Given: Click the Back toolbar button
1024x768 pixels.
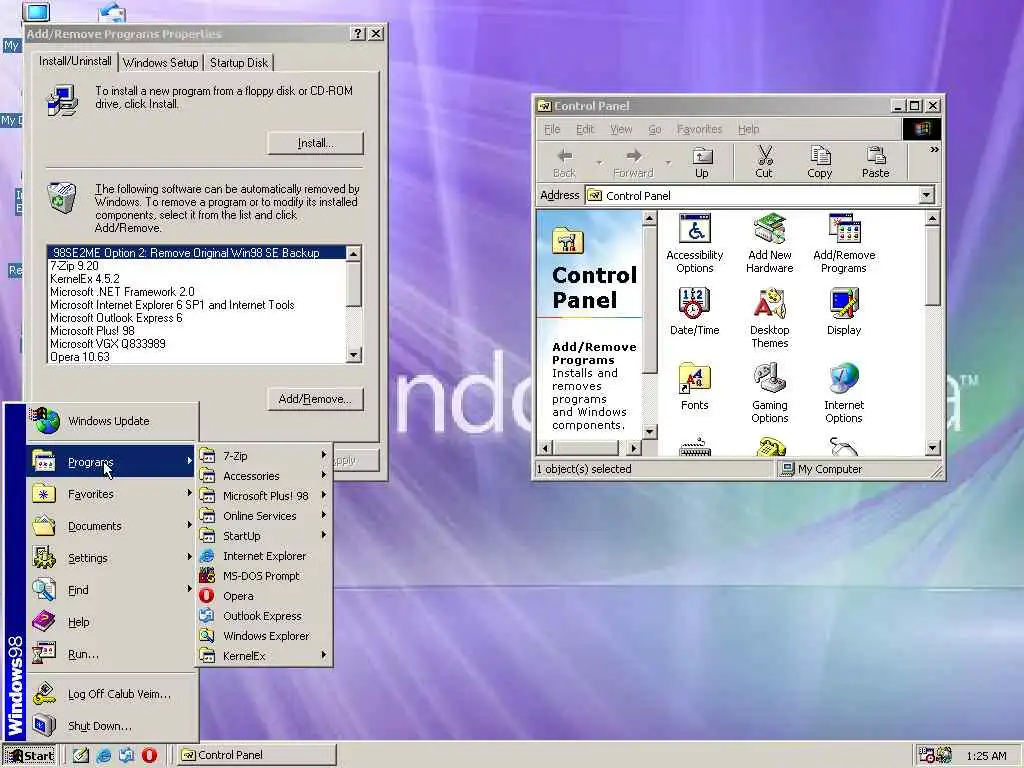Looking at the screenshot, I should point(564,162).
